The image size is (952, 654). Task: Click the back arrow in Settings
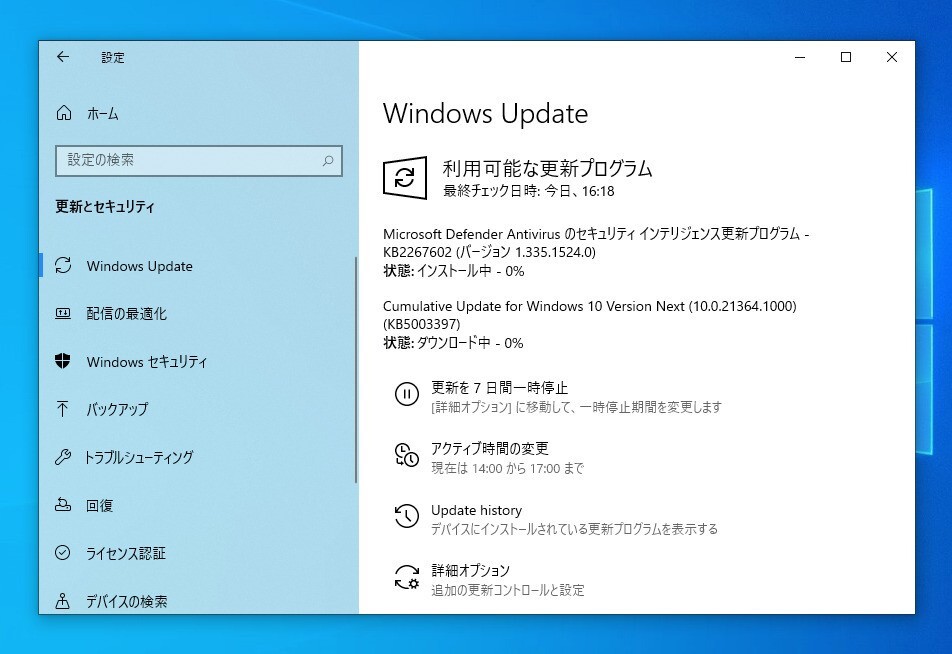63,57
